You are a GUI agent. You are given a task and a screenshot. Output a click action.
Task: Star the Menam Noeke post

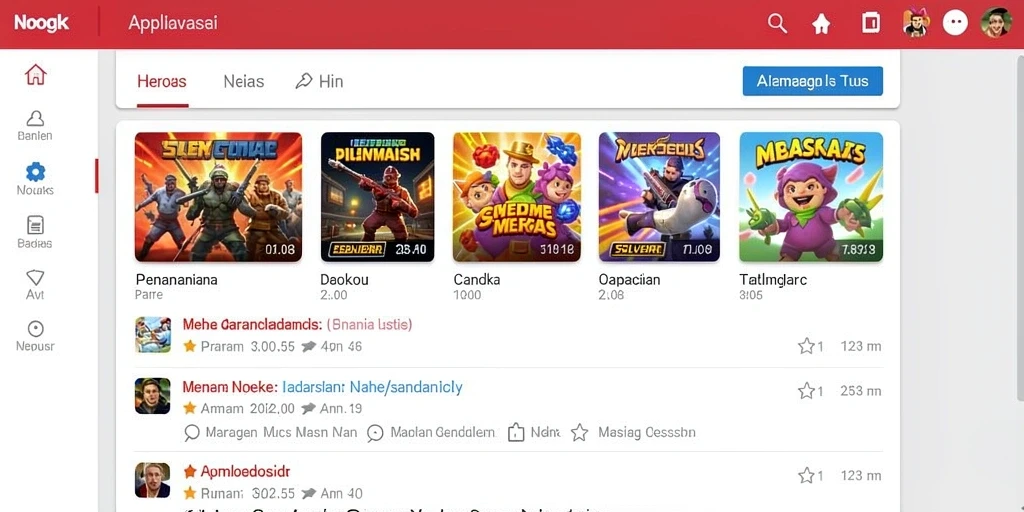coord(806,391)
